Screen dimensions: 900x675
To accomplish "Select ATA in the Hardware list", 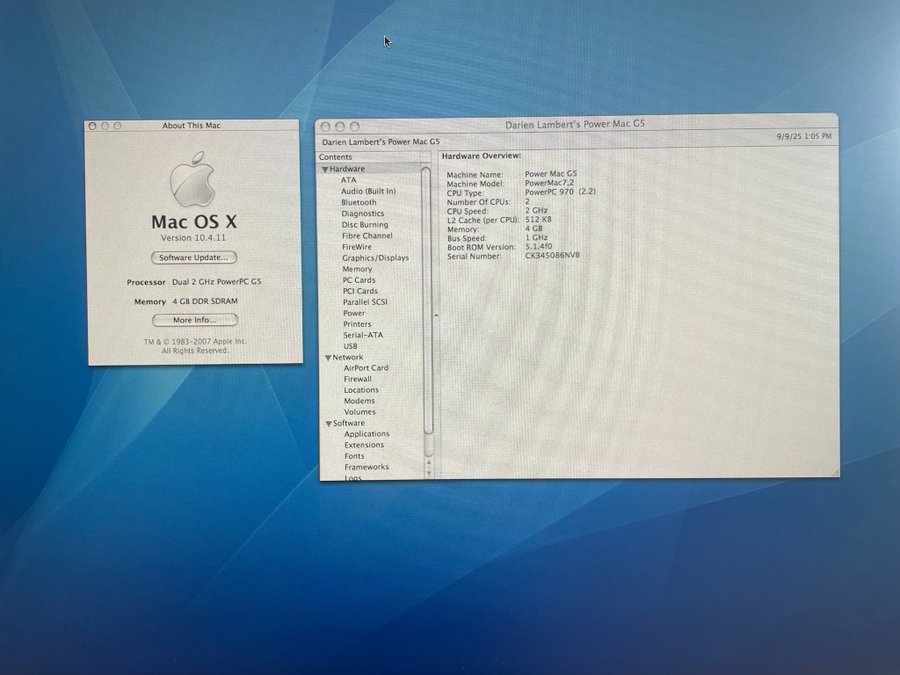I will point(348,180).
